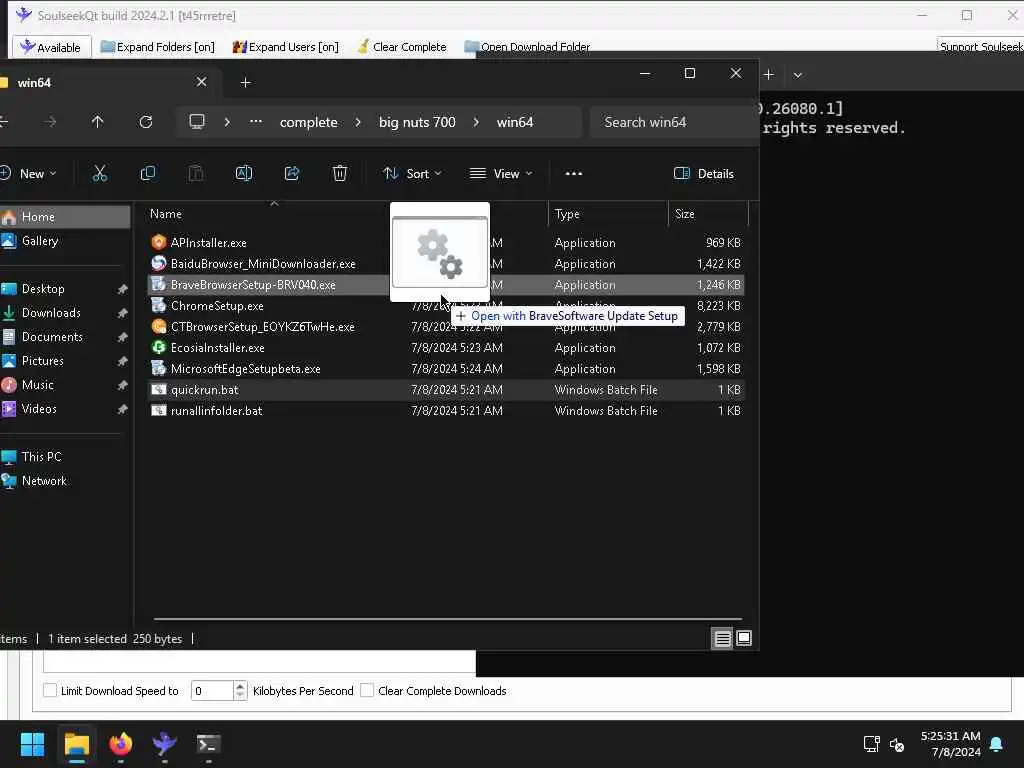Select the win64 Explorer tab
The height and width of the screenshot is (768, 1024).
[104, 82]
